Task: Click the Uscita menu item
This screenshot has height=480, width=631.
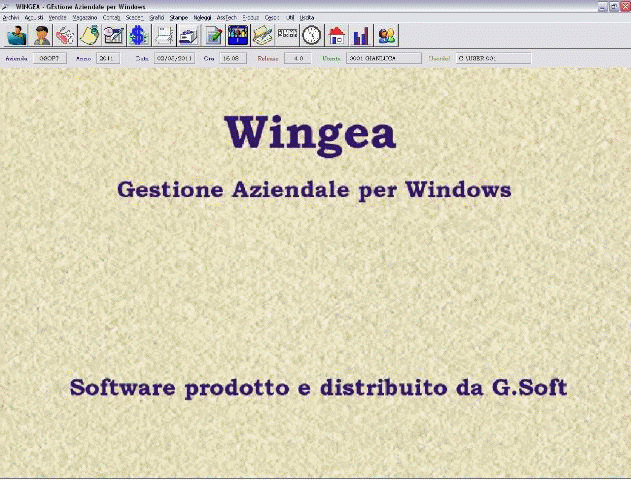Action: pos(307,18)
